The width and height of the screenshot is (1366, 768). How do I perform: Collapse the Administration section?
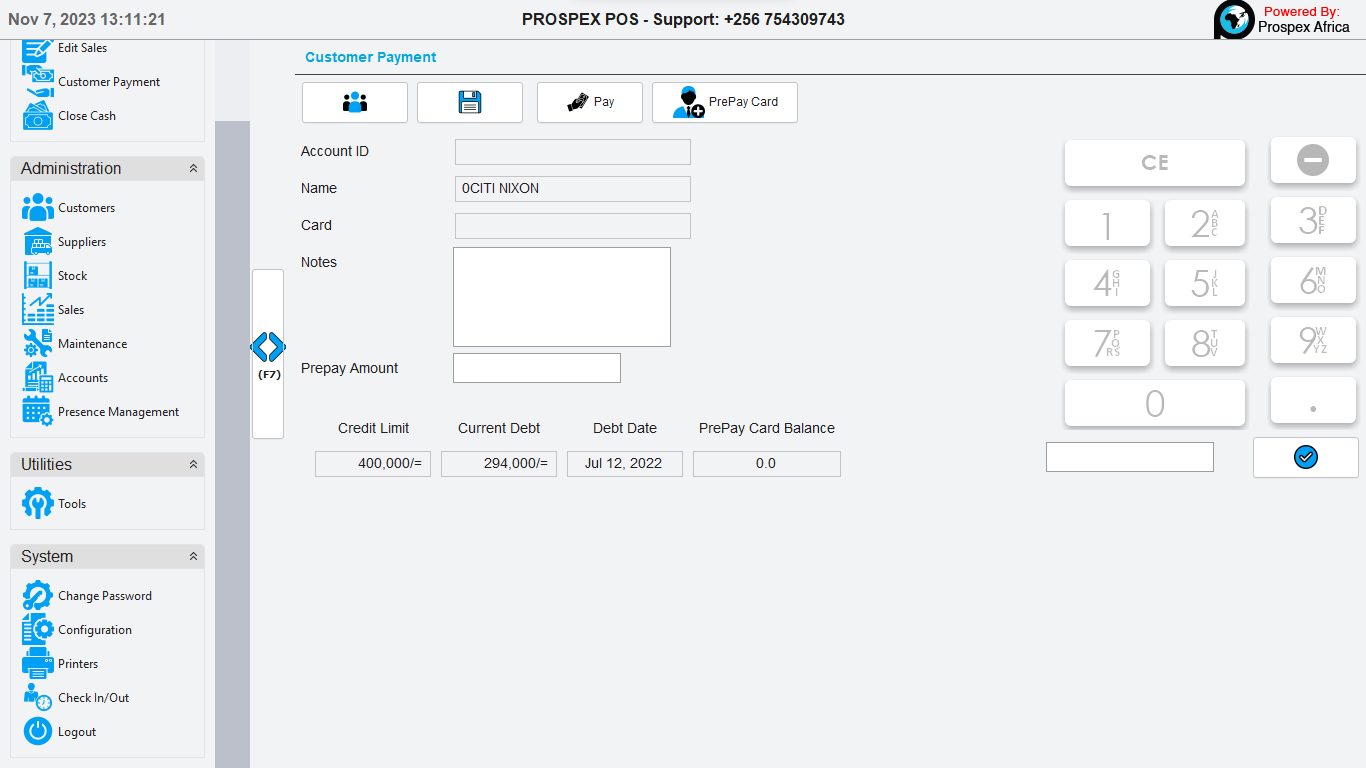193,169
